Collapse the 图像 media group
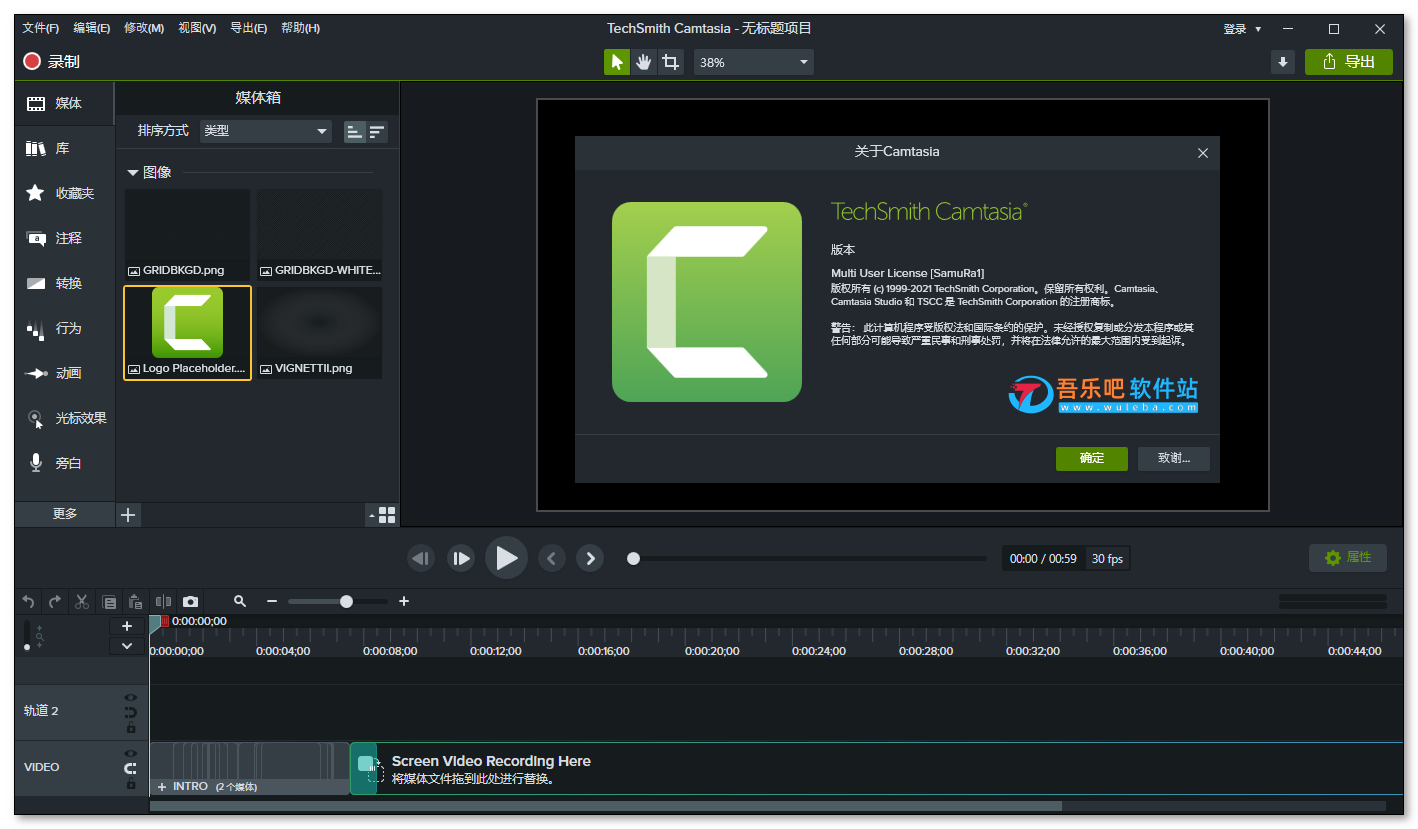The image size is (1418, 829). 132,172
